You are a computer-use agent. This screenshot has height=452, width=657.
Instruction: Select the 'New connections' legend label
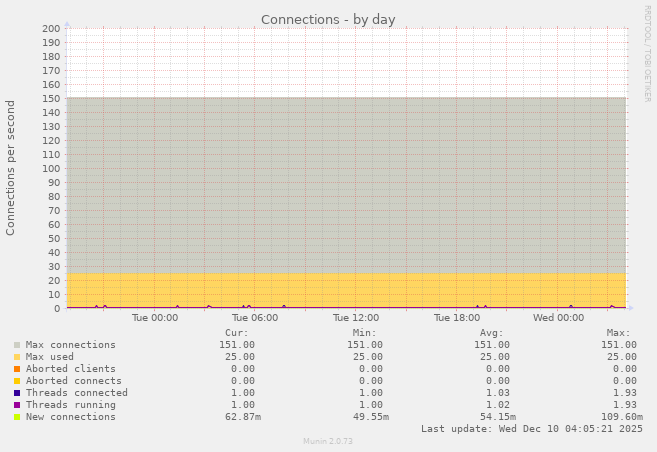tap(70, 417)
